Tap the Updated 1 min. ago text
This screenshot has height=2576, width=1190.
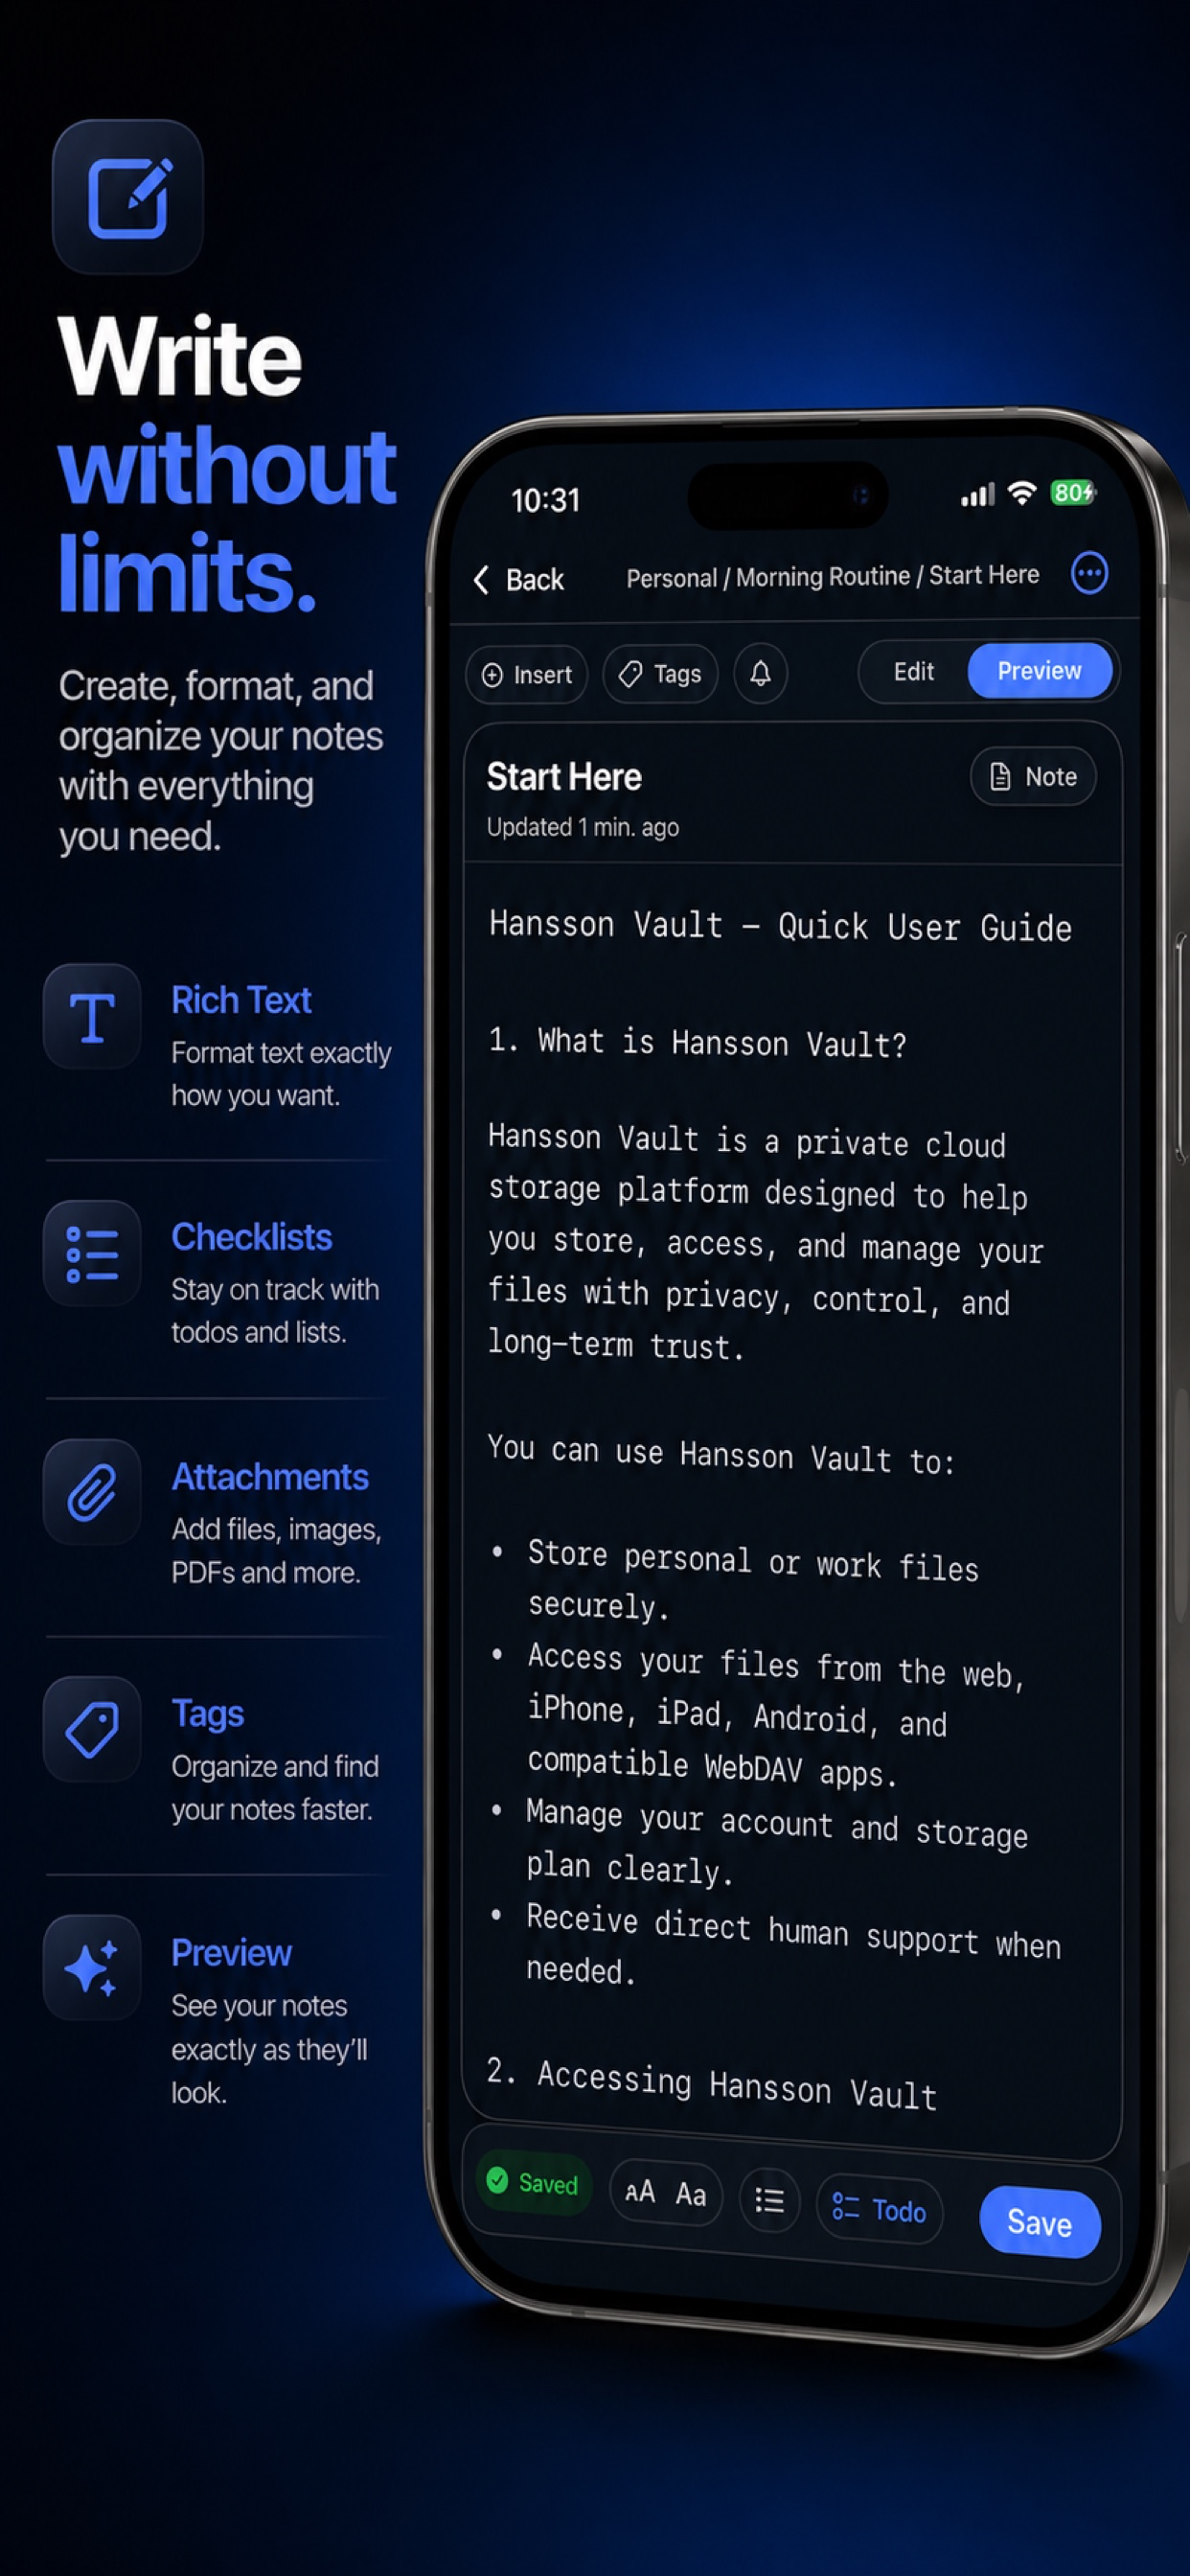click(x=583, y=827)
